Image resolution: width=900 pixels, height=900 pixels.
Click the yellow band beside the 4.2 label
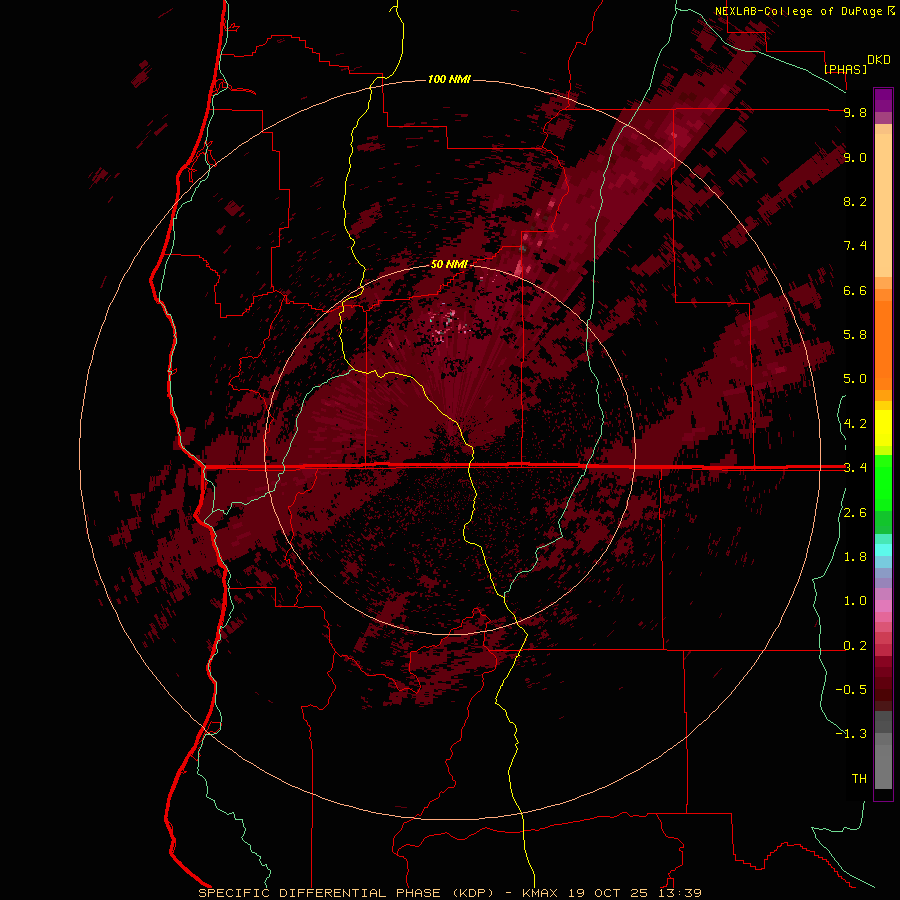pyautogui.click(x=883, y=428)
